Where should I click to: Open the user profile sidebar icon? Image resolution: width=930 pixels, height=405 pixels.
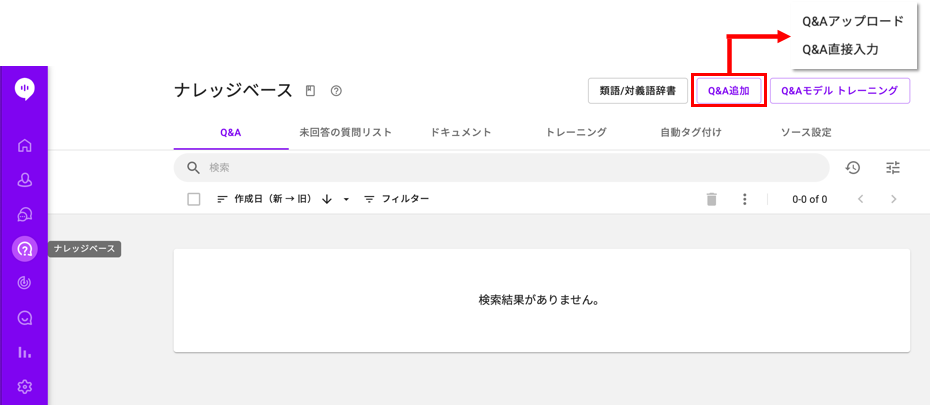coord(24,180)
